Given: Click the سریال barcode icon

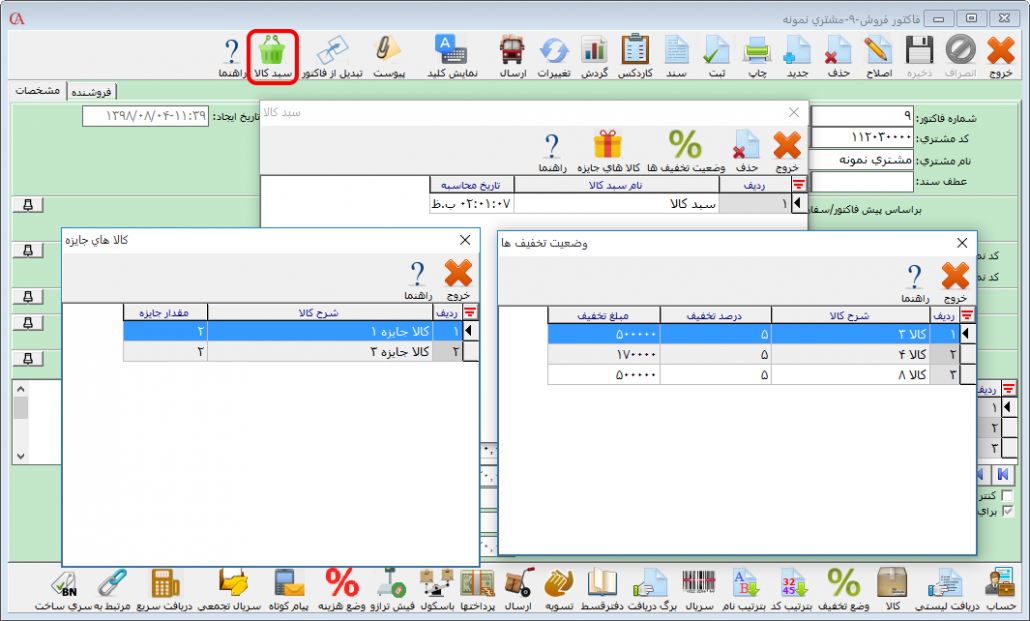Looking at the screenshot, I should click(x=697, y=588).
